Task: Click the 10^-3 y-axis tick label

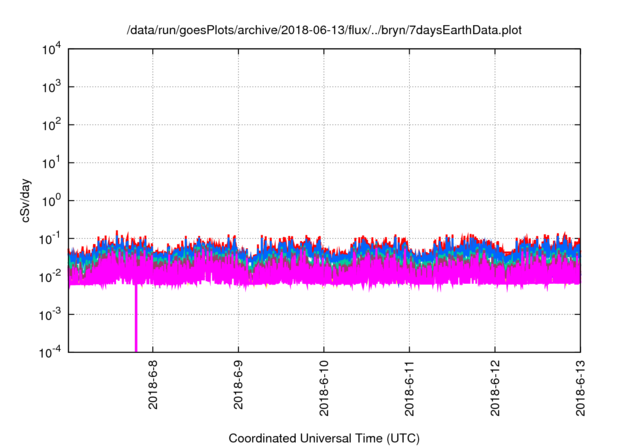Action: click(51, 315)
